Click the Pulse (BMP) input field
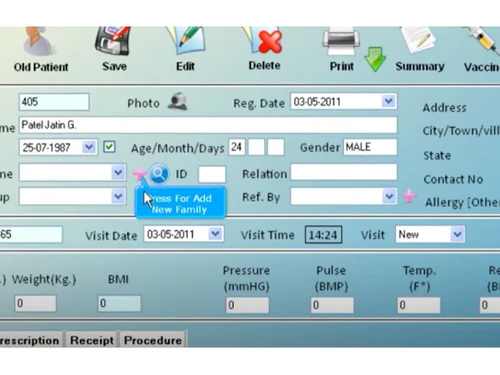This screenshot has width=500, height=375. (x=332, y=305)
